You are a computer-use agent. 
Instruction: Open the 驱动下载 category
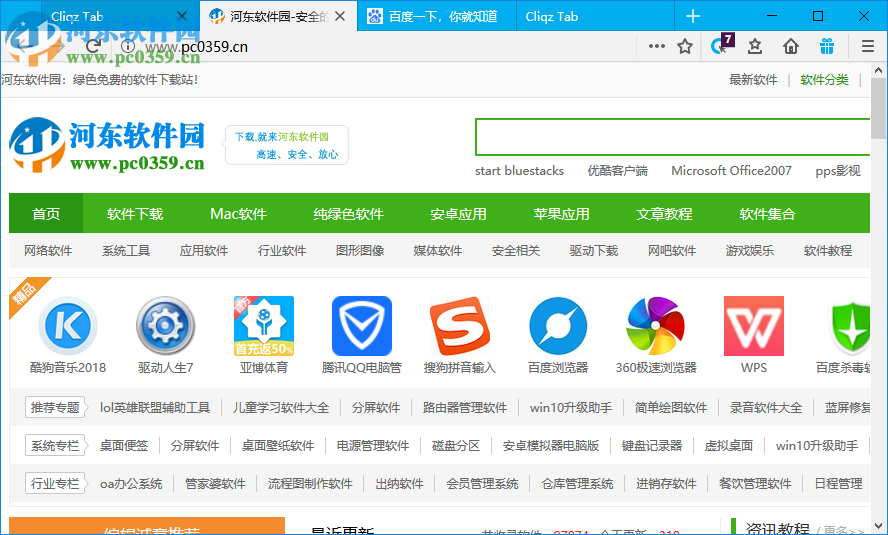(x=594, y=250)
